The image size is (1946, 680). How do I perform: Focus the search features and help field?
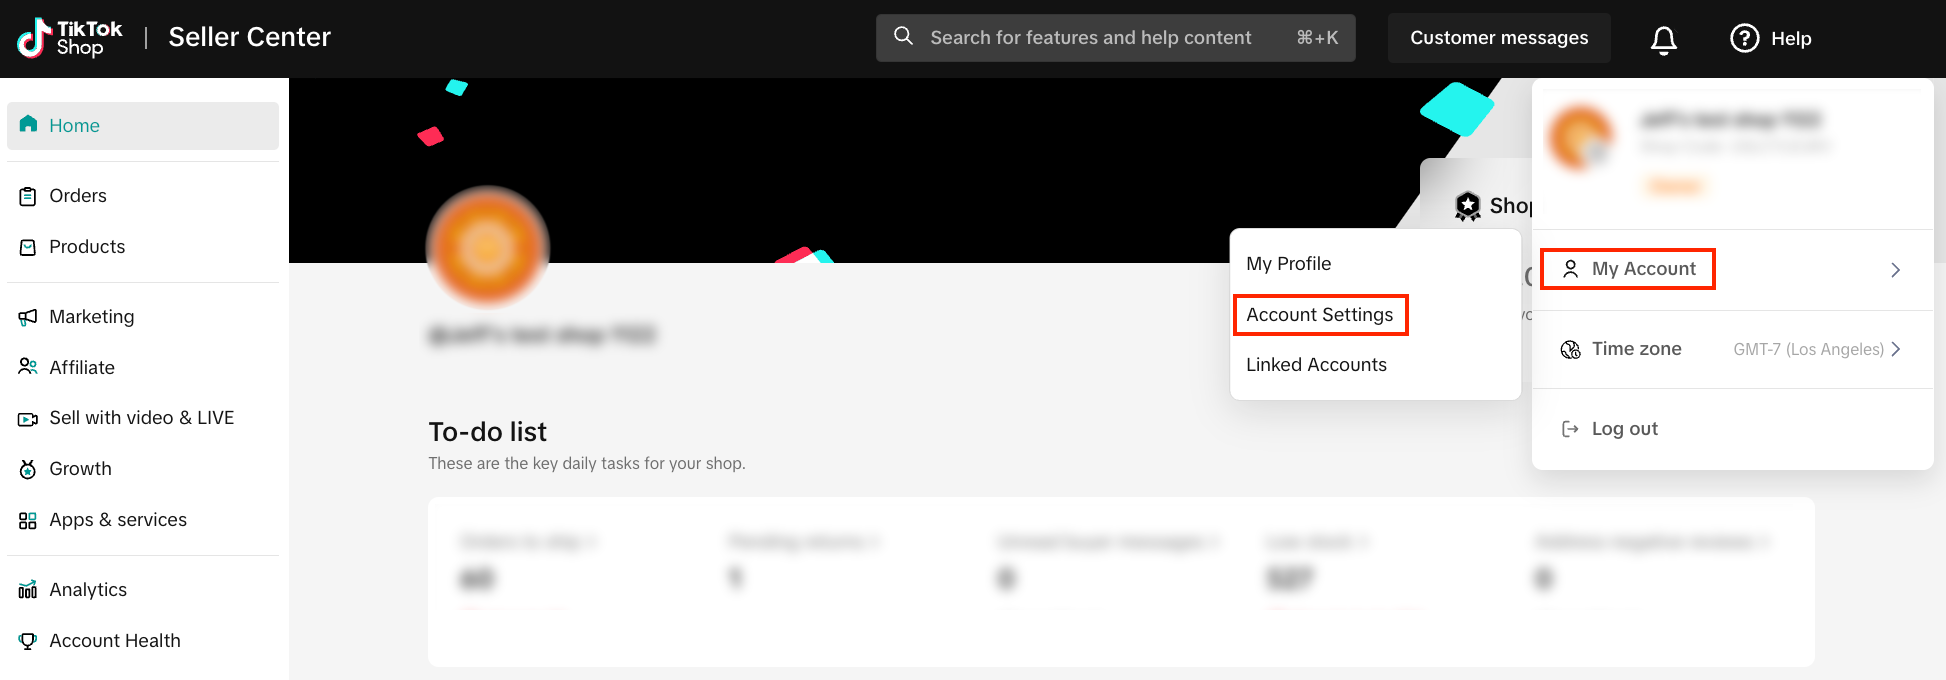[1090, 38]
